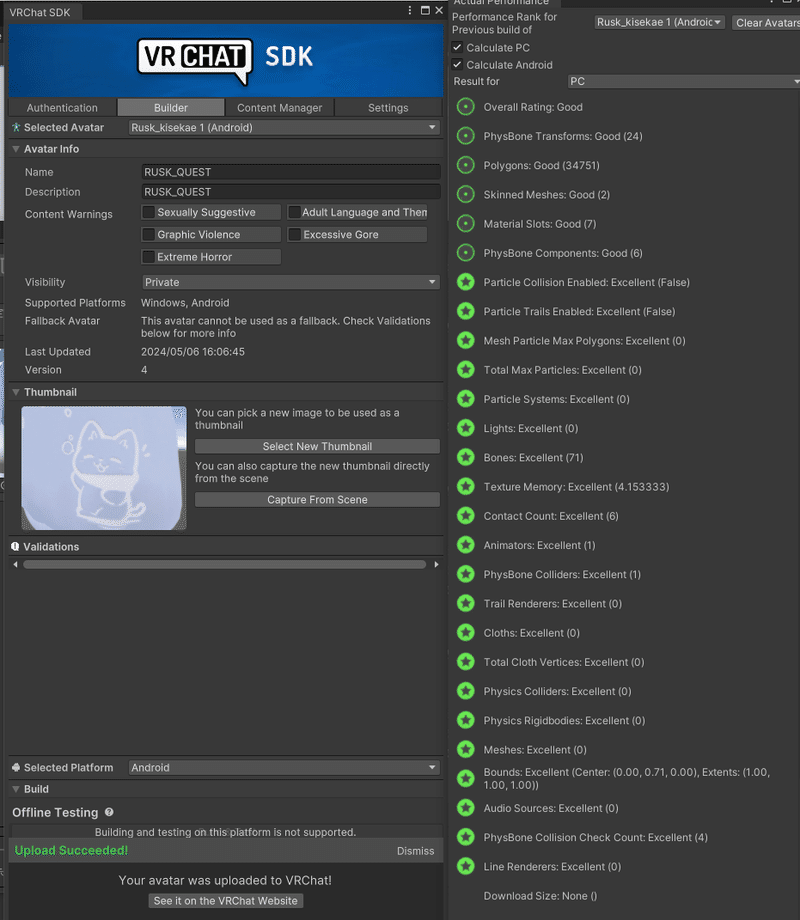Click the Material Slots rating icon
Image resolution: width=800 pixels, height=920 pixels.
click(x=465, y=224)
